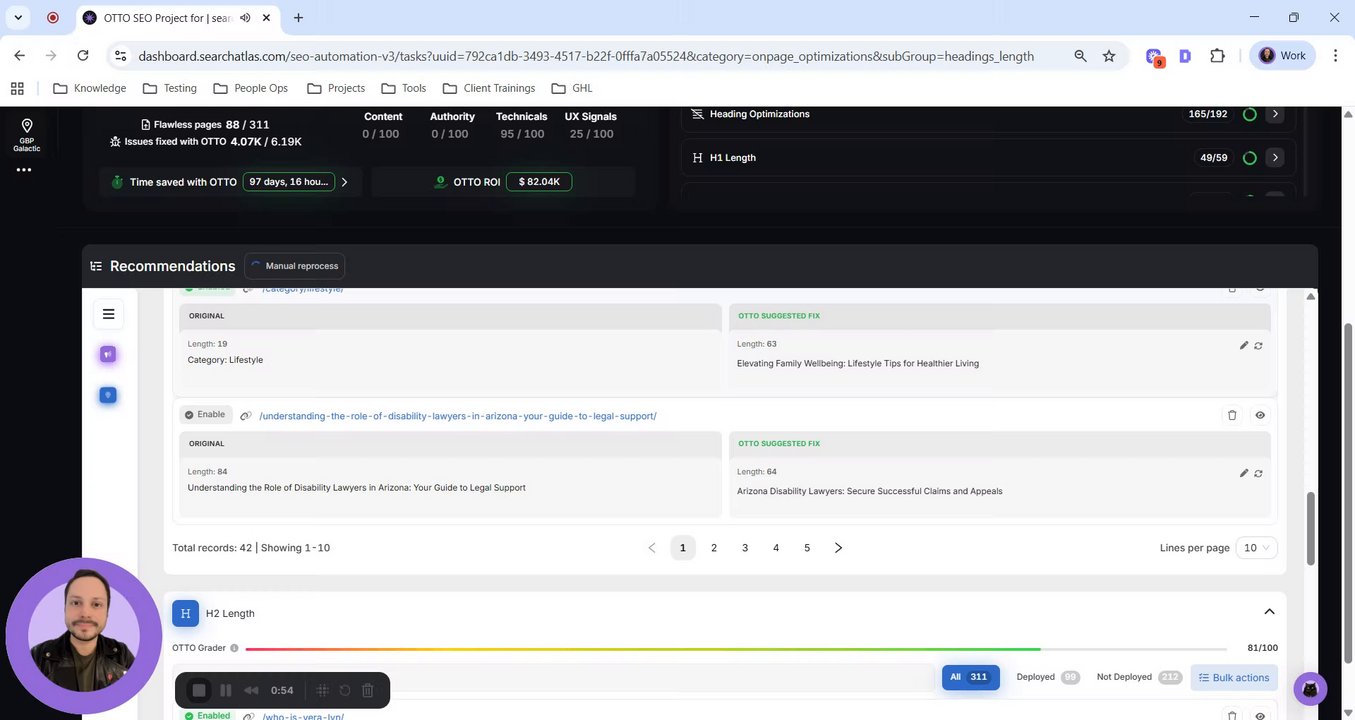Go to pagination page 5
1355x720 pixels.
pos(807,548)
